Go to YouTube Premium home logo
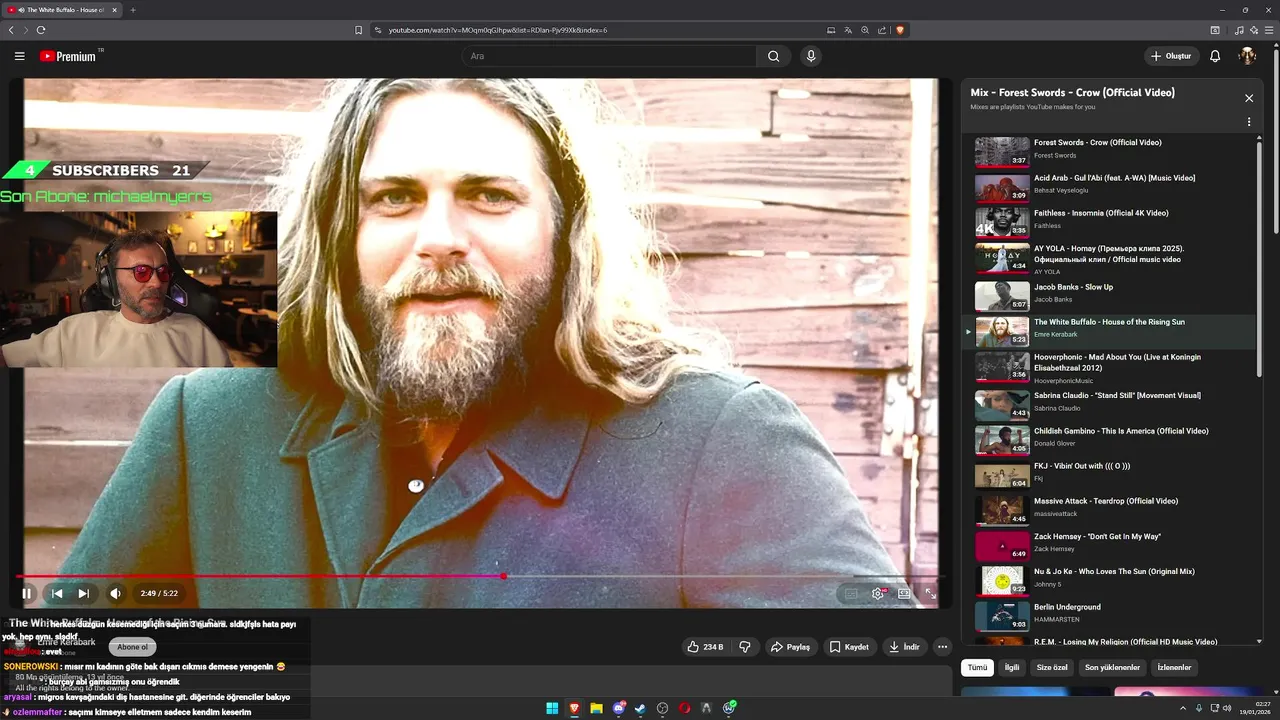 68,56
